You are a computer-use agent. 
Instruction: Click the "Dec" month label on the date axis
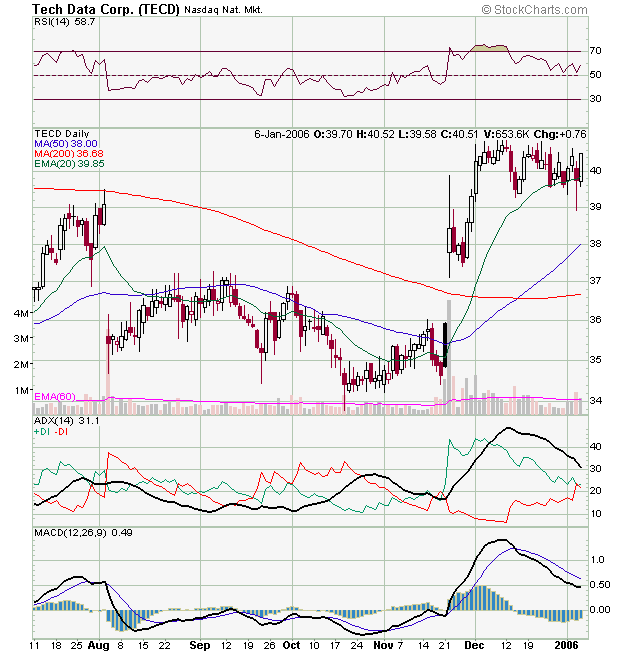click(x=475, y=645)
